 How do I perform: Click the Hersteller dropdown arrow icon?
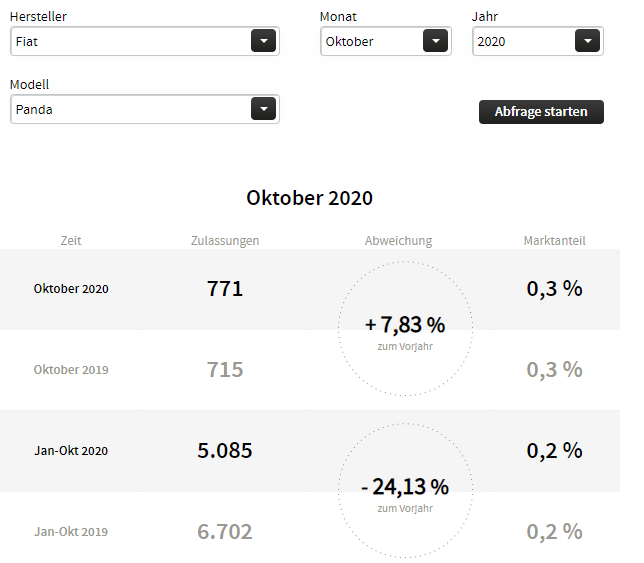[x=263, y=41]
